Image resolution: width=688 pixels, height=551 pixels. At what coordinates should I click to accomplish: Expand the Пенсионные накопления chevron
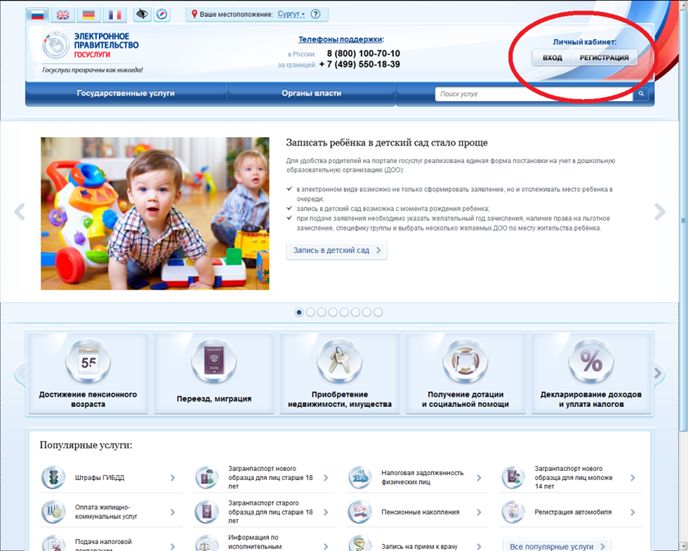[x=479, y=512]
